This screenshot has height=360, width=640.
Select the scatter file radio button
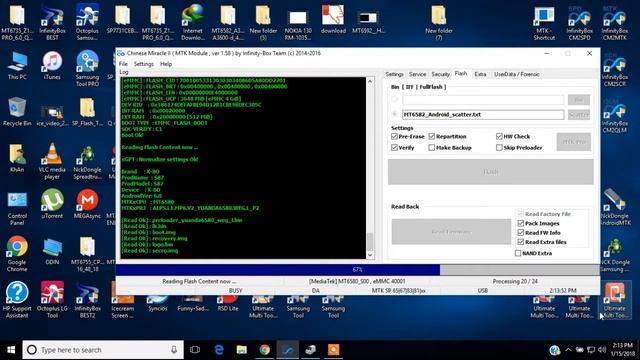pyautogui.click(x=394, y=114)
